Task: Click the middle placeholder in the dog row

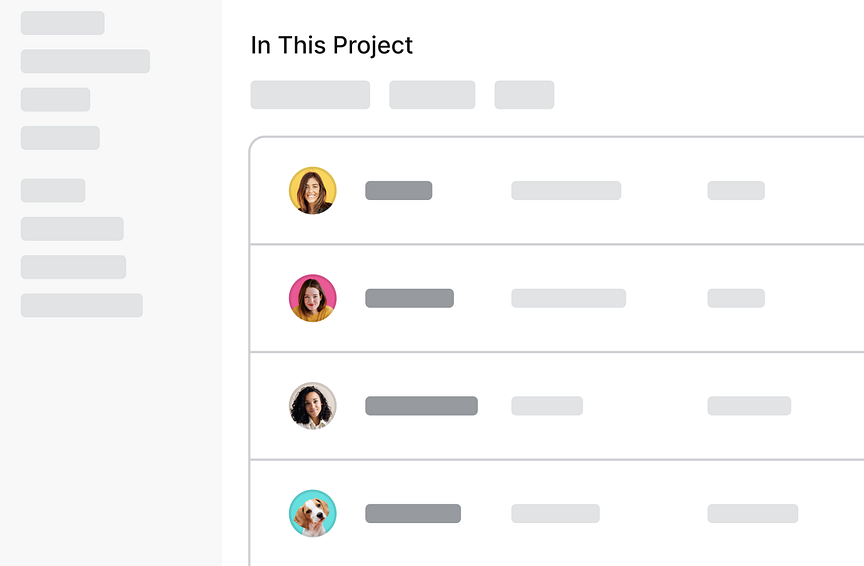Action: click(x=555, y=514)
